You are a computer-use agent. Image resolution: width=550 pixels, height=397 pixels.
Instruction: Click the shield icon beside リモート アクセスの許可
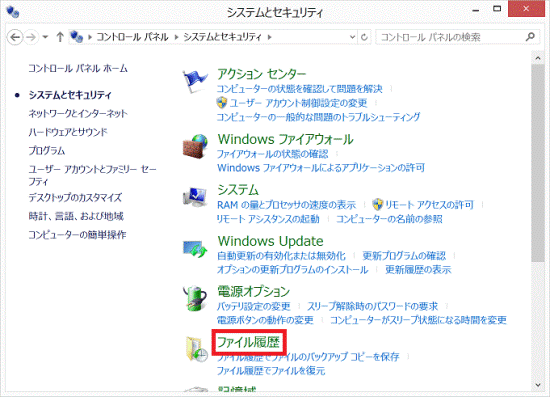click(x=377, y=204)
